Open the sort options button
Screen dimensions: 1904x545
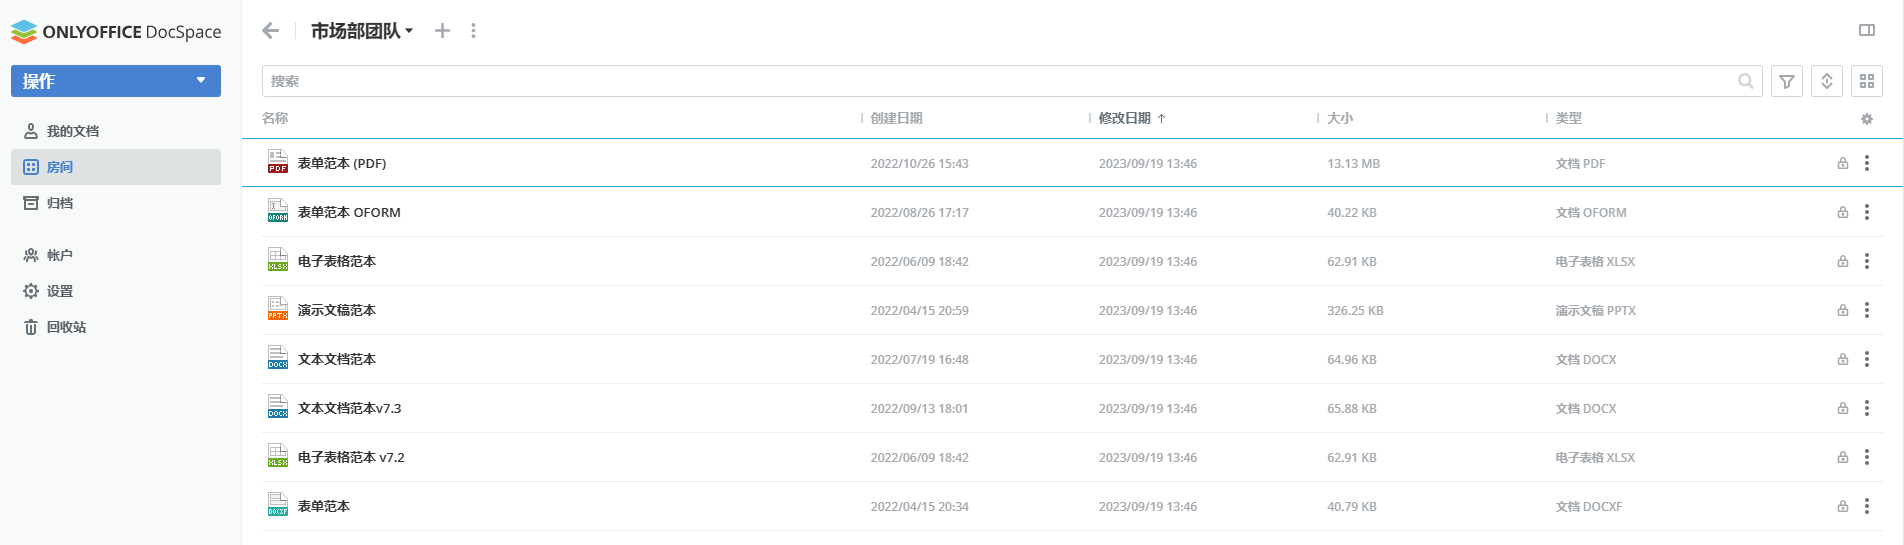point(1826,81)
